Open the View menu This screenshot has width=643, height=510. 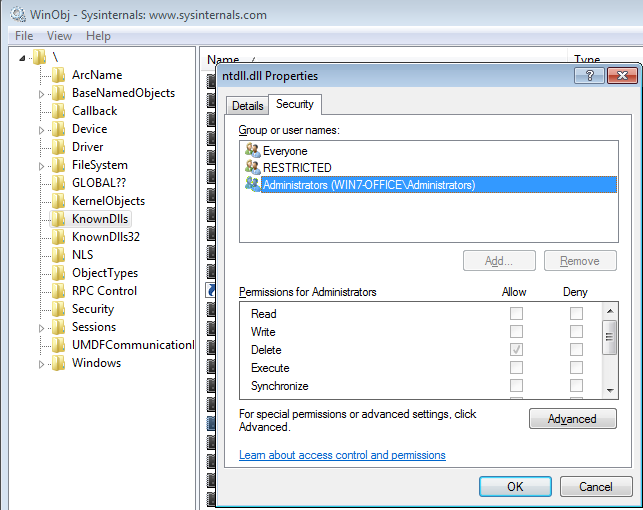[59, 36]
